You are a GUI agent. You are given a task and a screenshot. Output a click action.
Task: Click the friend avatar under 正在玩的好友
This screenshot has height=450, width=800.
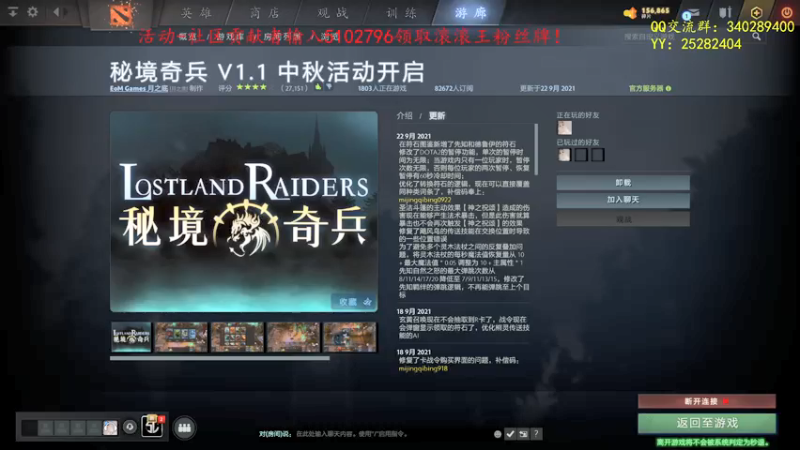coord(564,128)
